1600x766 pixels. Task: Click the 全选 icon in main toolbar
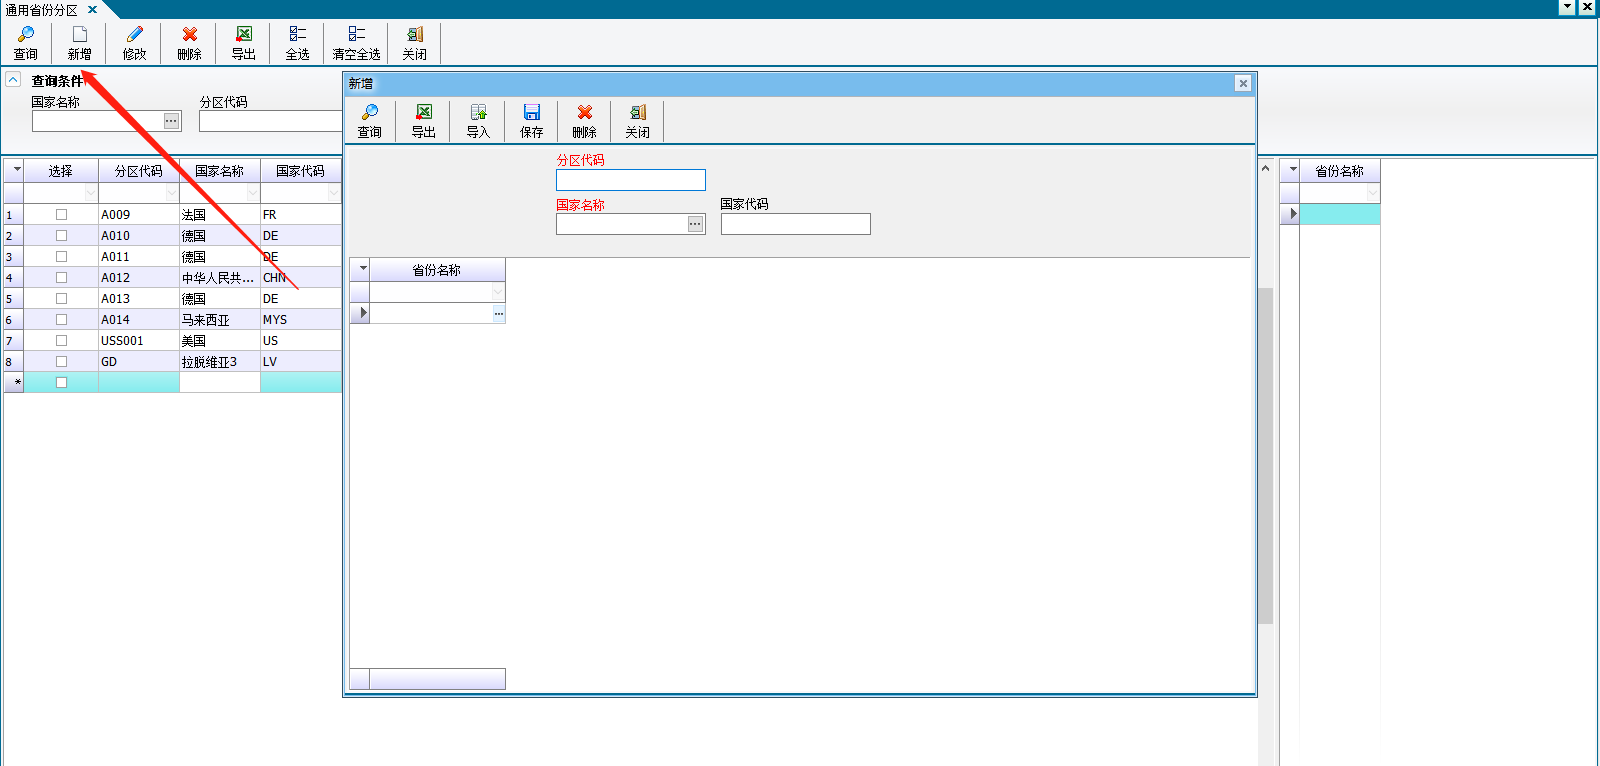[298, 34]
